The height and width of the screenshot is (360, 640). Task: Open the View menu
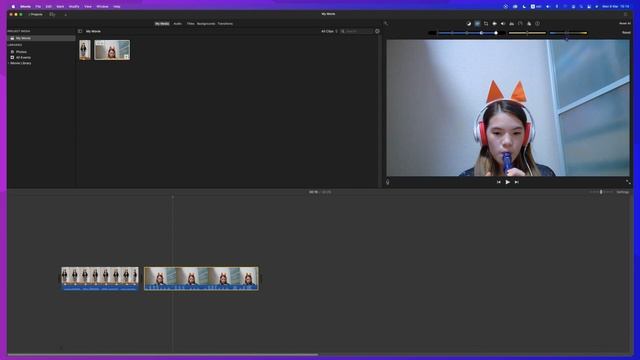click(88, 7)
